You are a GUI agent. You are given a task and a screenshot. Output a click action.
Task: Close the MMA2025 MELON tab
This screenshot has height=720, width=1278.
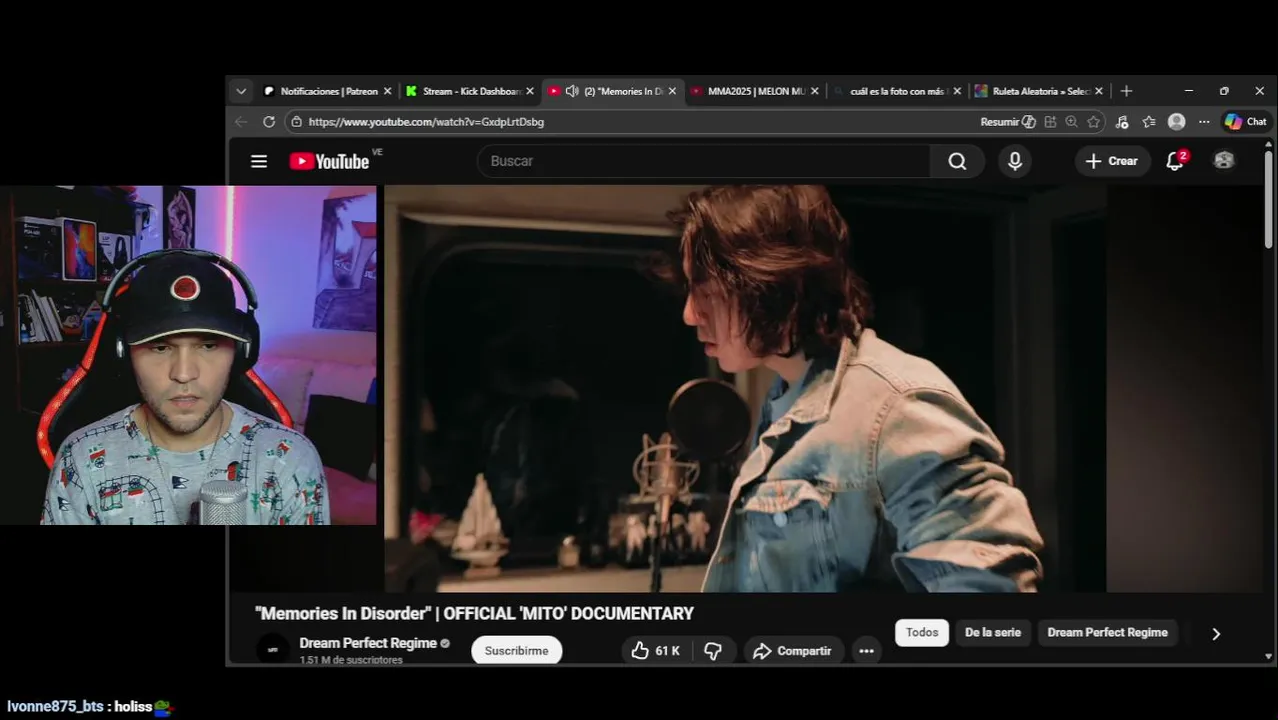814,91
